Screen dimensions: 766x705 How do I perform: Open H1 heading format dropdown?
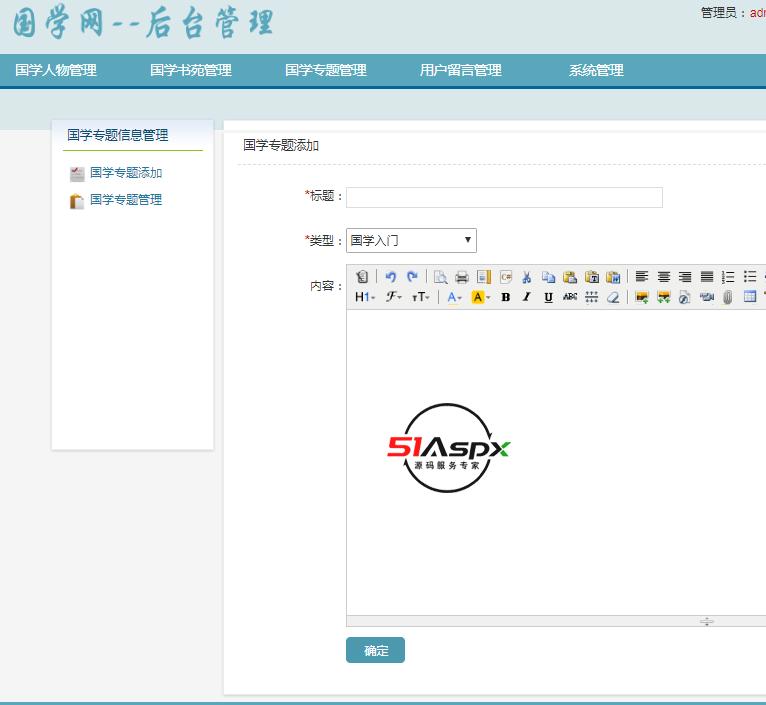pyautogui.click(x=365, y=297)
